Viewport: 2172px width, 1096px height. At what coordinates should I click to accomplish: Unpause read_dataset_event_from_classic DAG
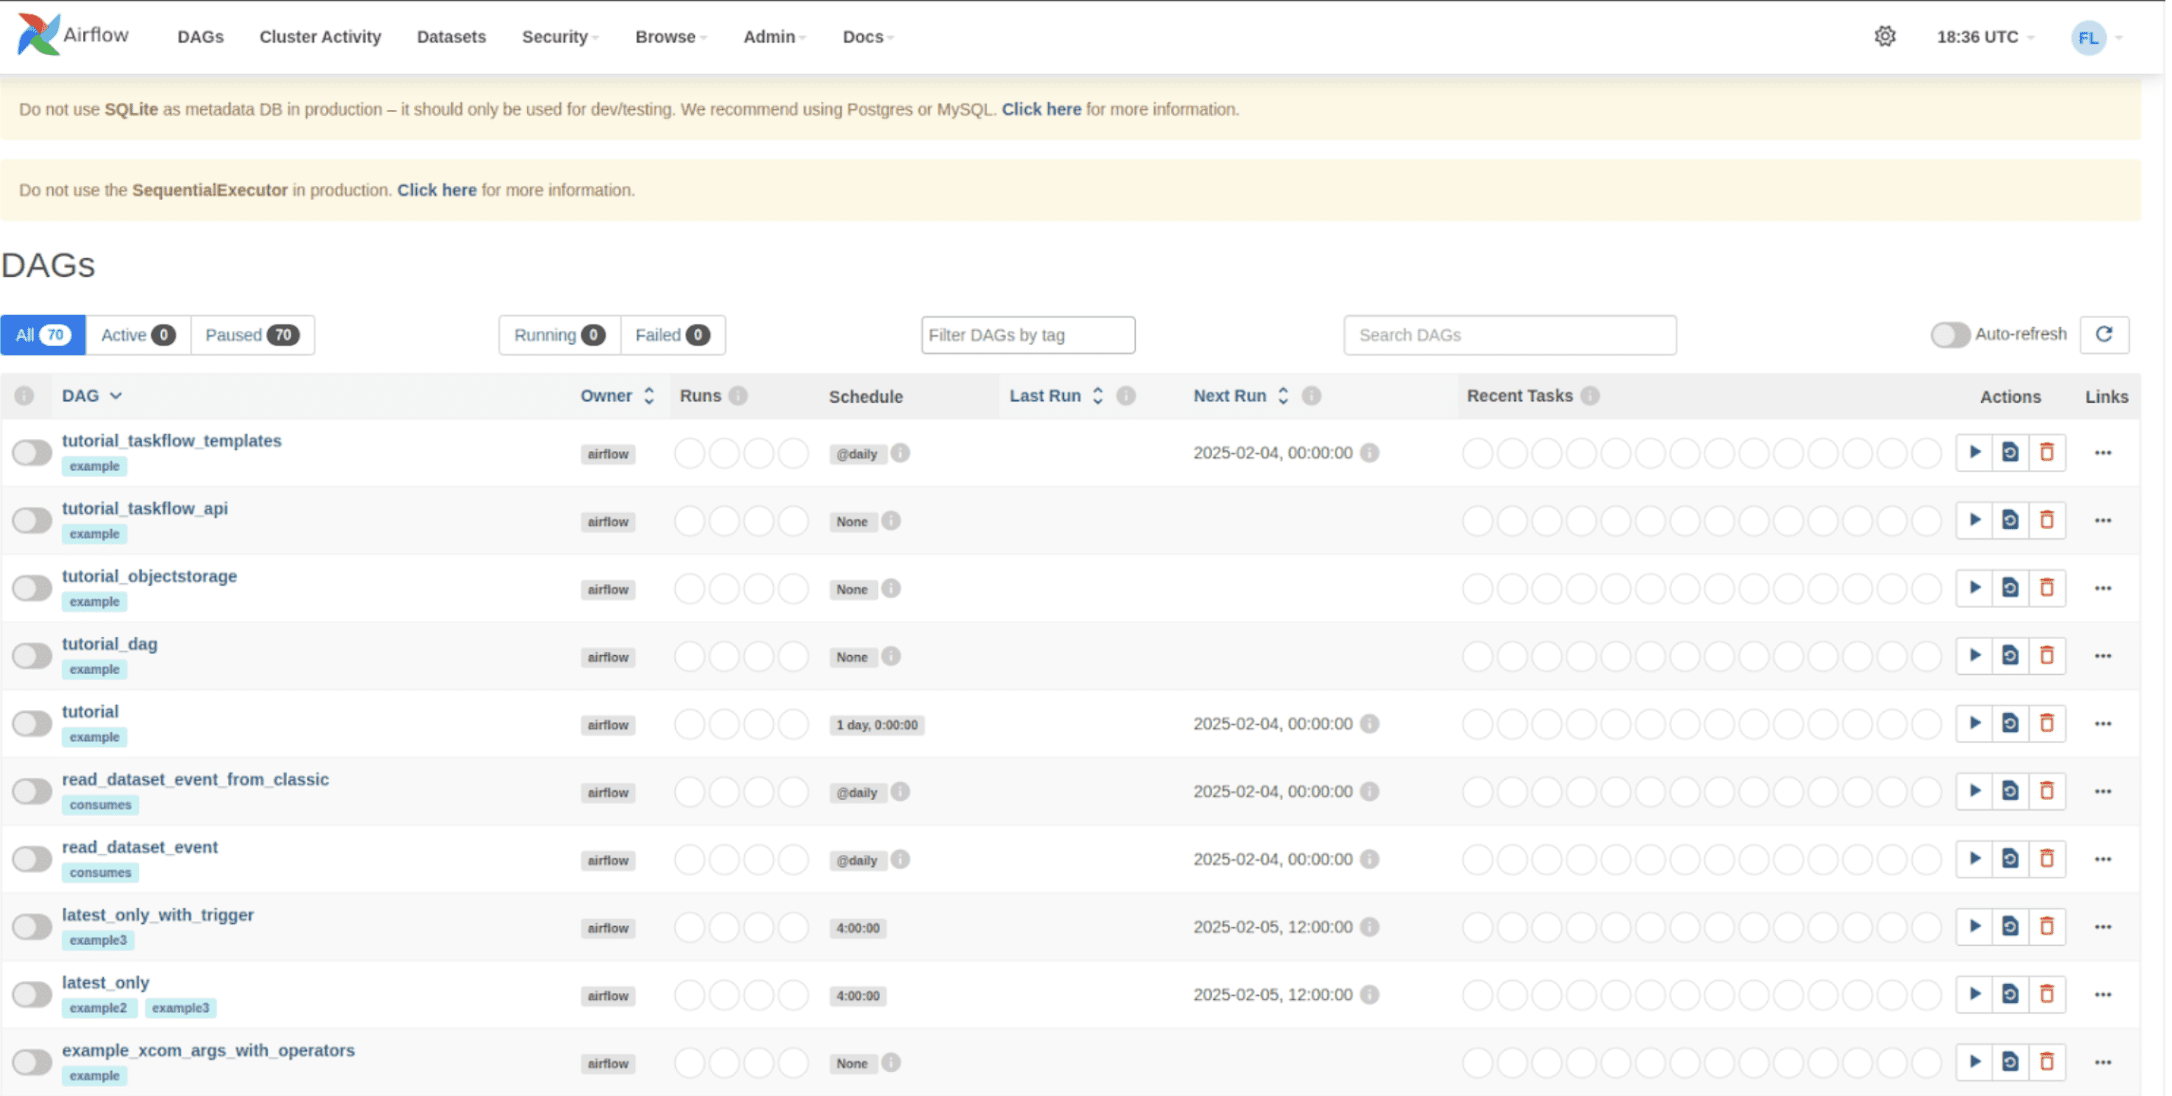pyautogui.click(x=32, y=792)
